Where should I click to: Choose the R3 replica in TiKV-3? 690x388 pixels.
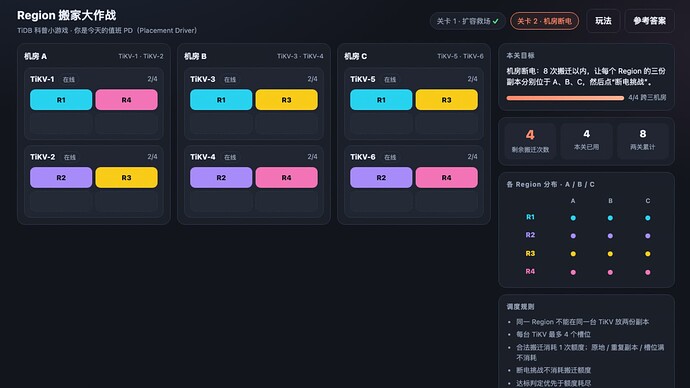pyautogui.click(x=286, y=100)
